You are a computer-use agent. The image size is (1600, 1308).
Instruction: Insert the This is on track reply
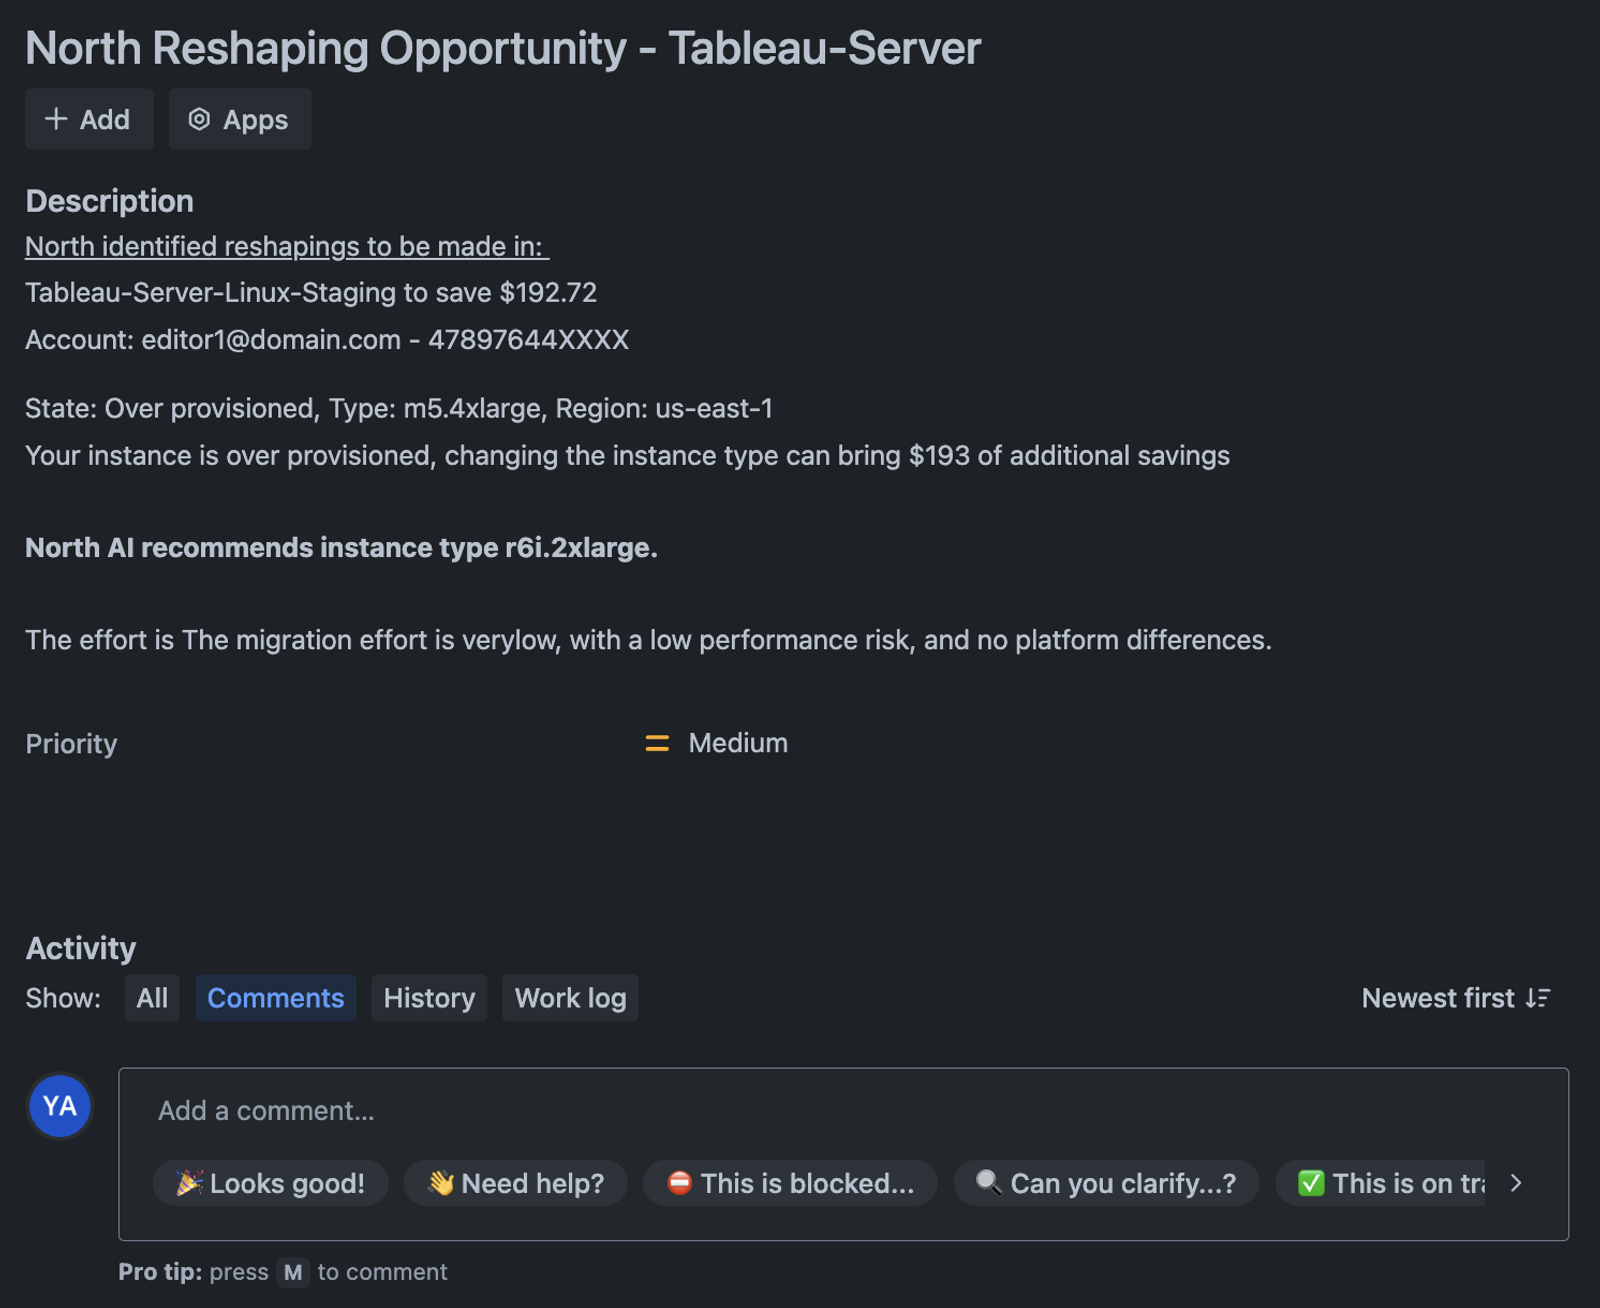tap(1381, 1183)
